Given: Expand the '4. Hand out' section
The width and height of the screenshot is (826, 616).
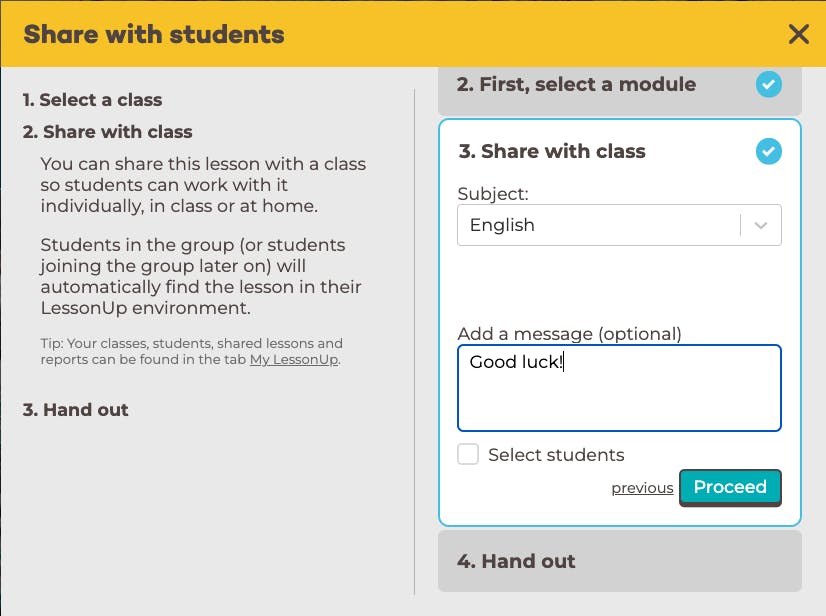Looking at the screenshot, I should tap(620, 561).
